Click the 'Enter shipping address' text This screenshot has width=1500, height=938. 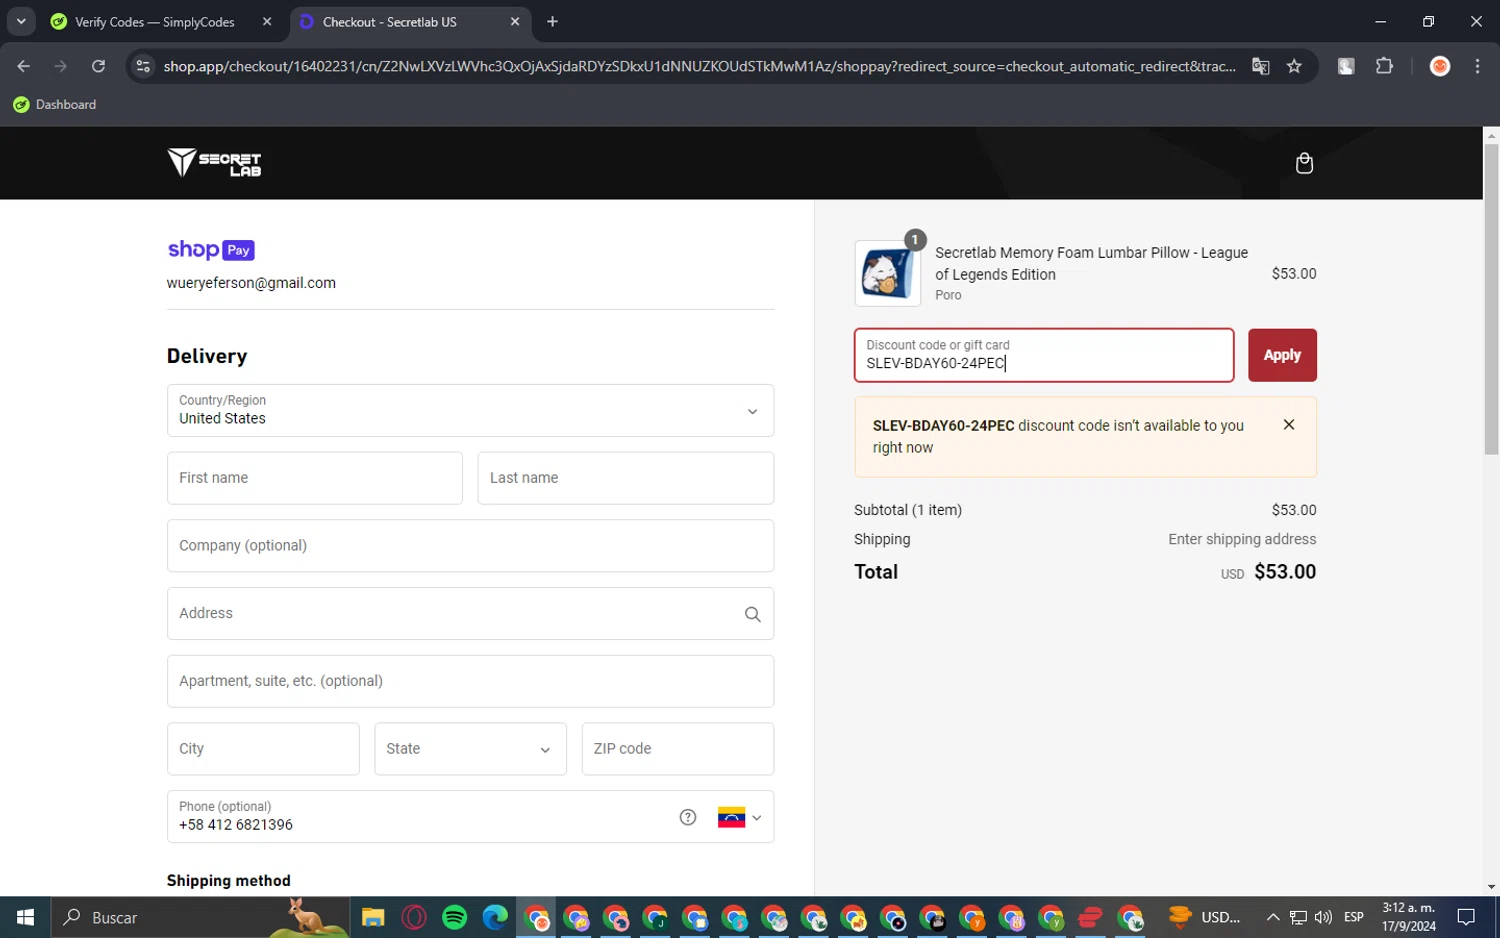[1242, 539]
